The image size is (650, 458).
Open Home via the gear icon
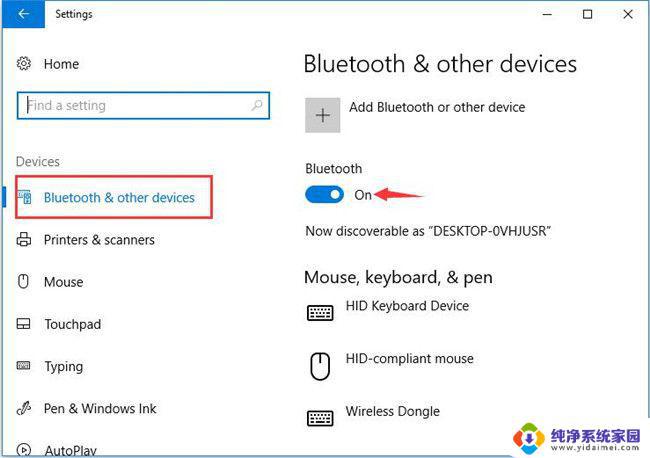pos(24,64)
